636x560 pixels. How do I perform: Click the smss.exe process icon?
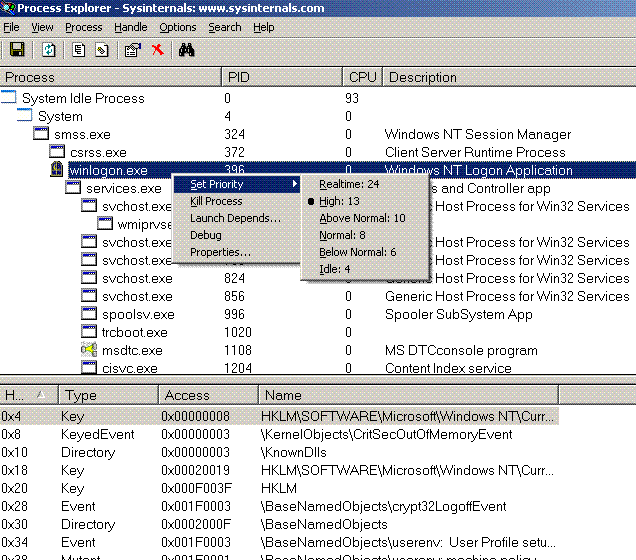pos(41,133)
